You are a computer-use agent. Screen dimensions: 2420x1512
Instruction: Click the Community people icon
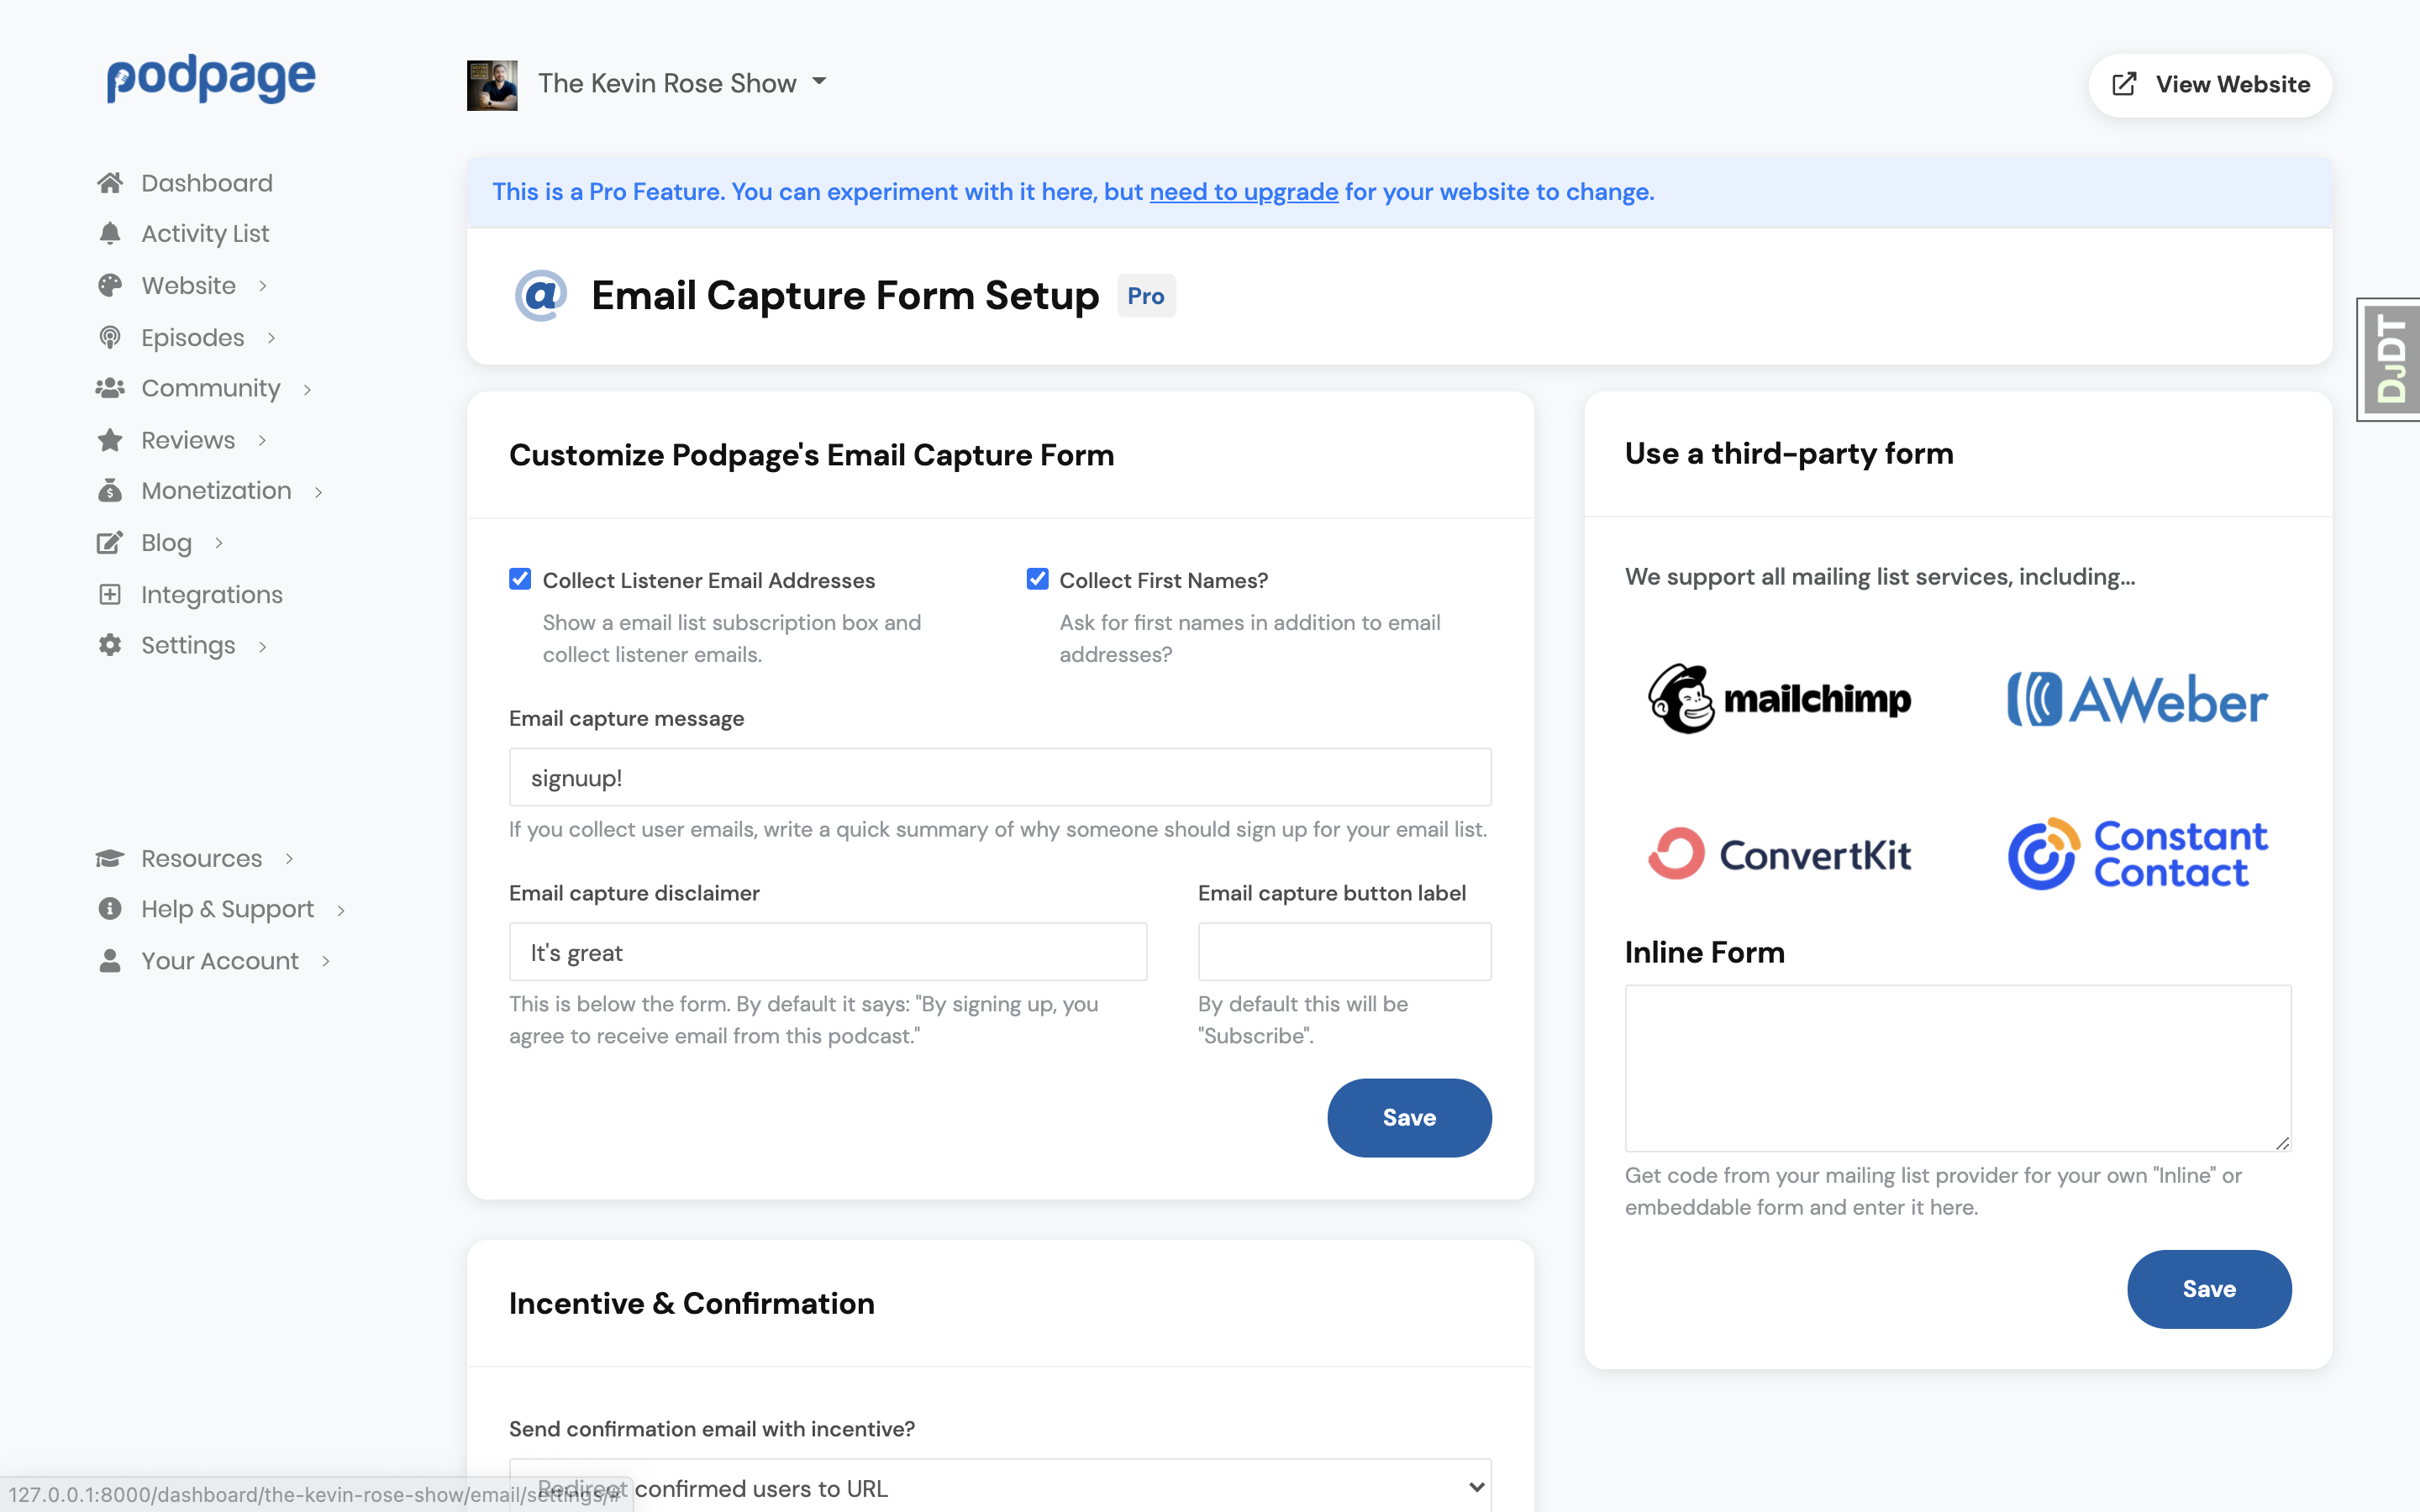111,388
